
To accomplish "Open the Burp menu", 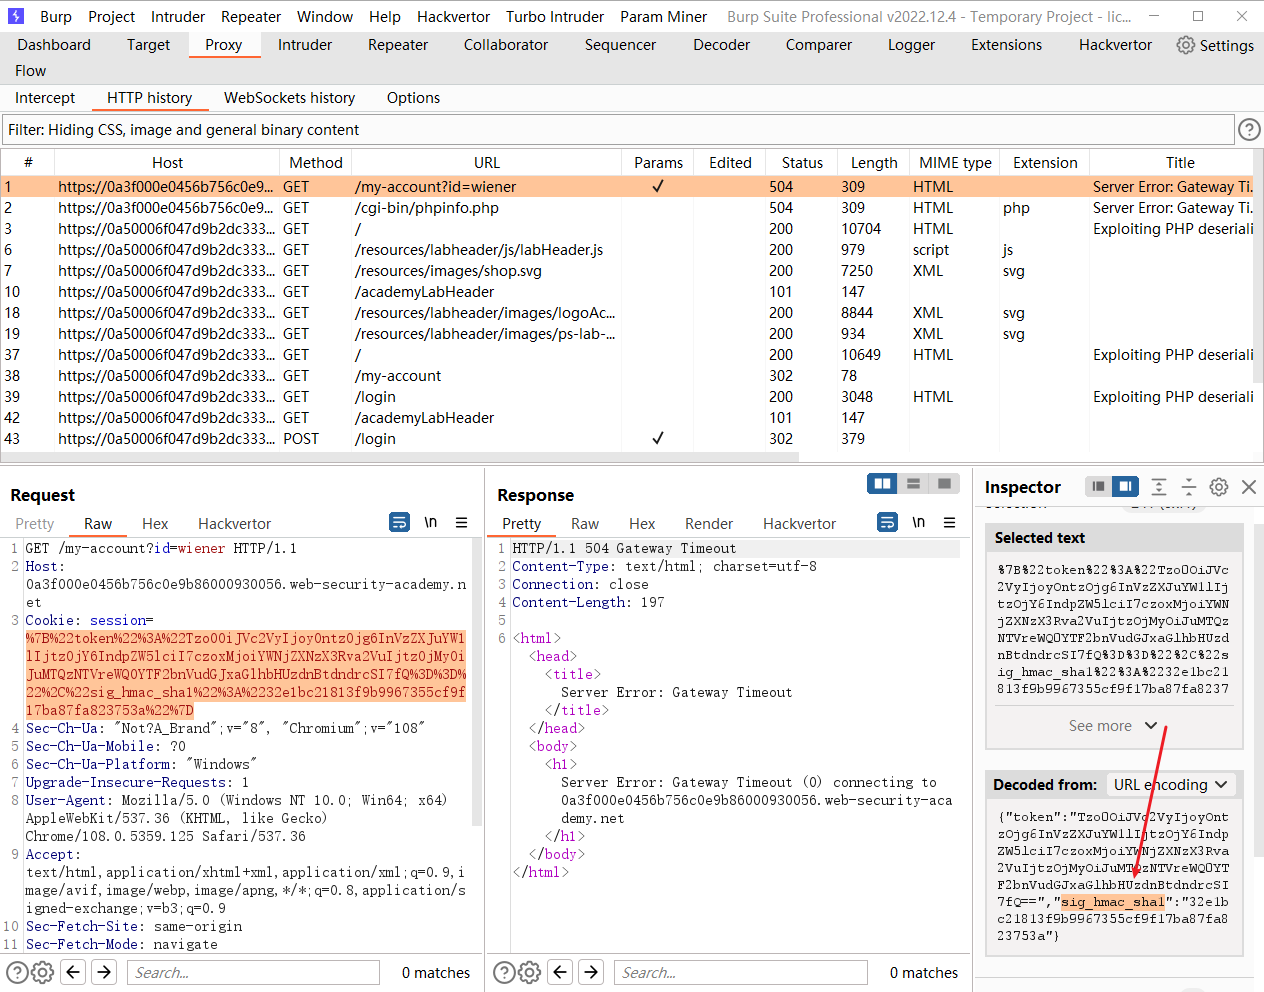I will [56, 16].
